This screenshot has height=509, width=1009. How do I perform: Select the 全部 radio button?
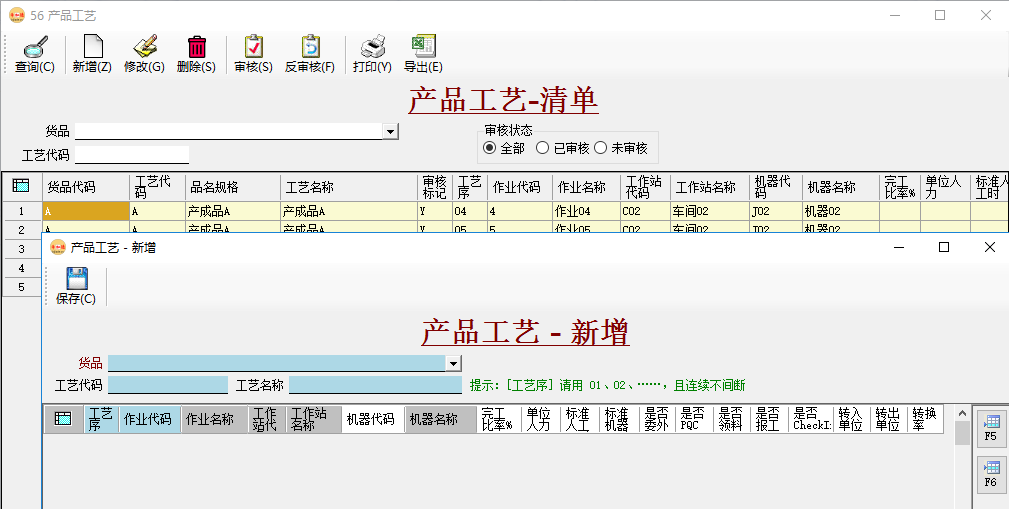(490, 148)
